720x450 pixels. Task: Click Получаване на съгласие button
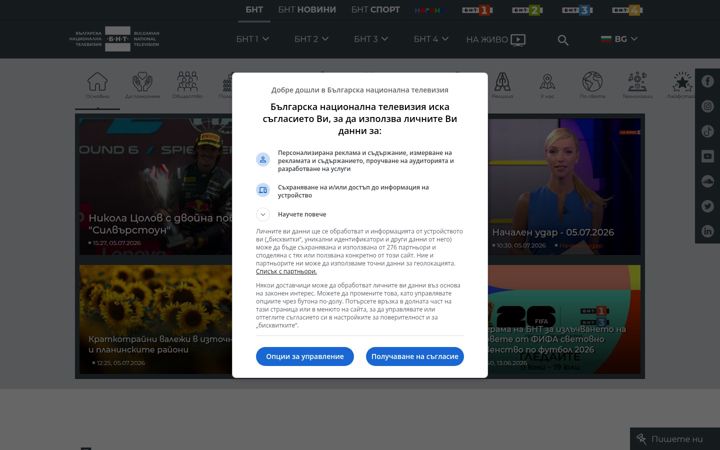click(415, 356)
